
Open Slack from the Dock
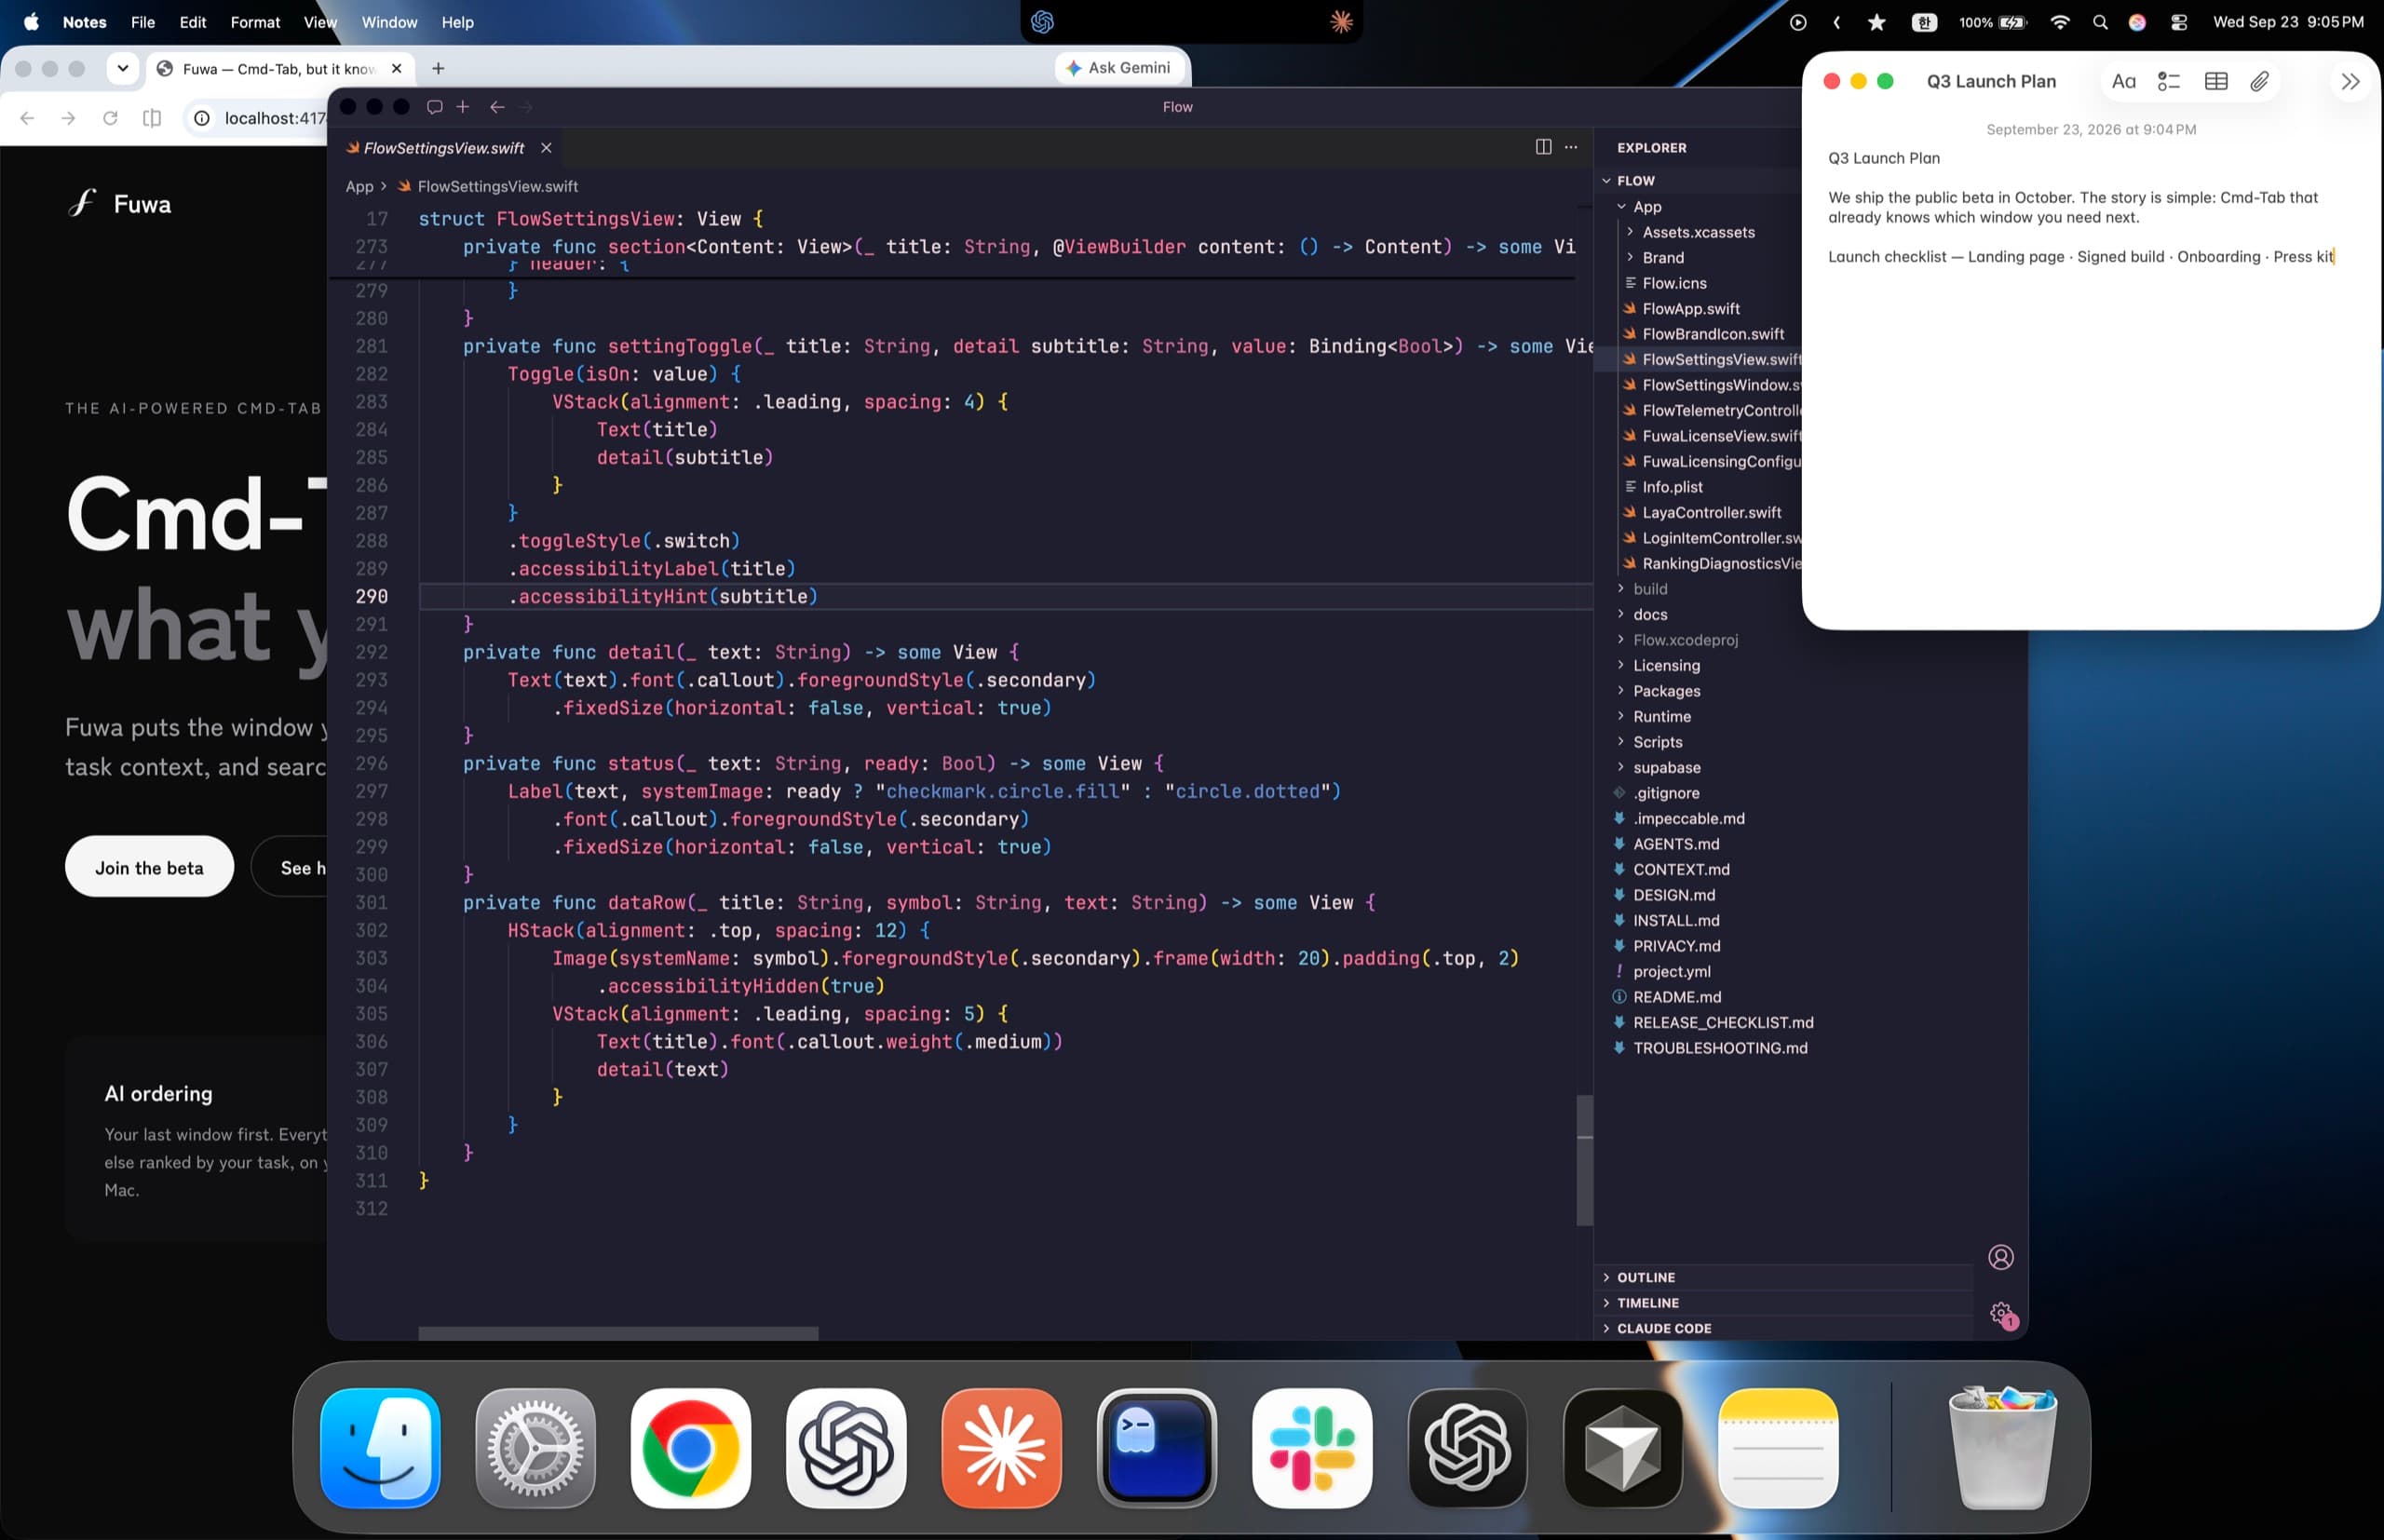tap(1312, 1447)
